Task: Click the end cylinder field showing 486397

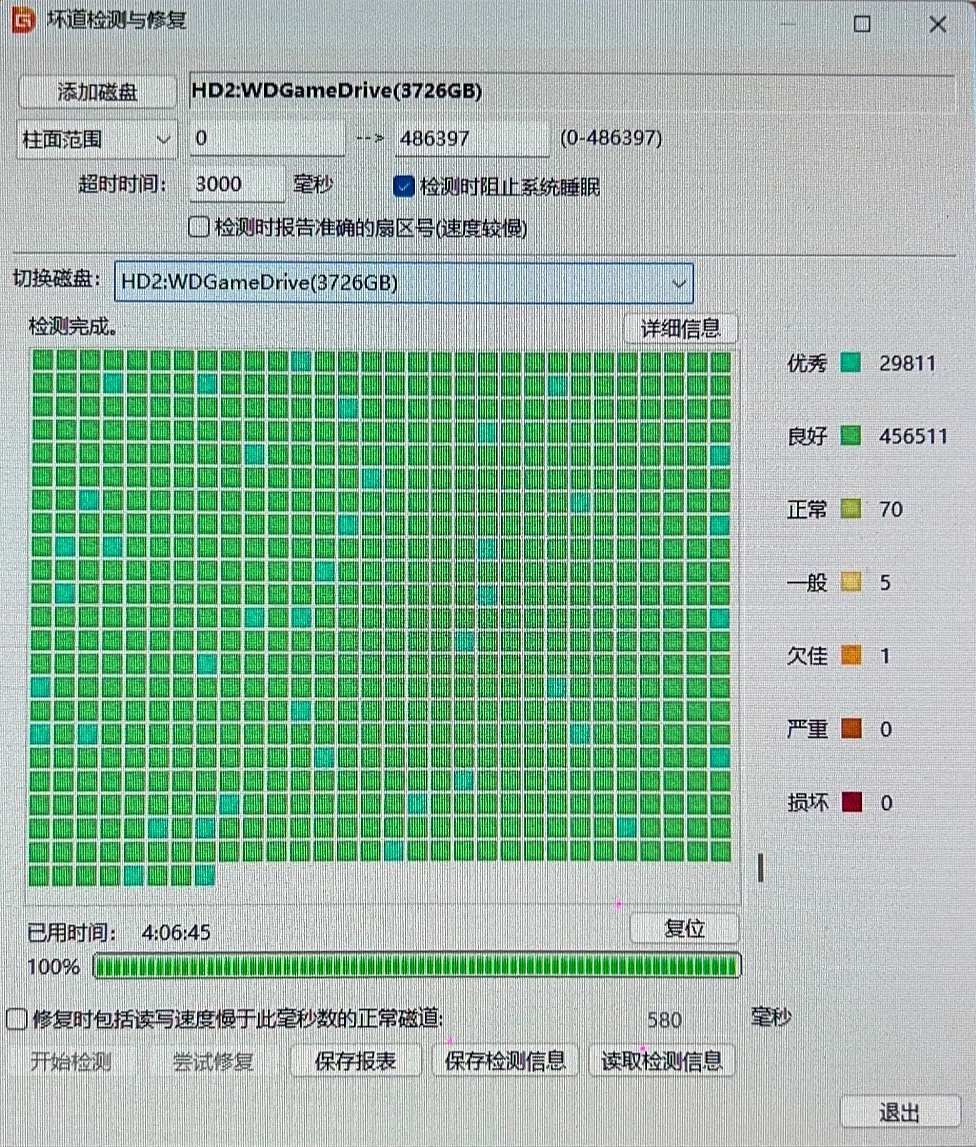Action: click(x=472, y=138)
